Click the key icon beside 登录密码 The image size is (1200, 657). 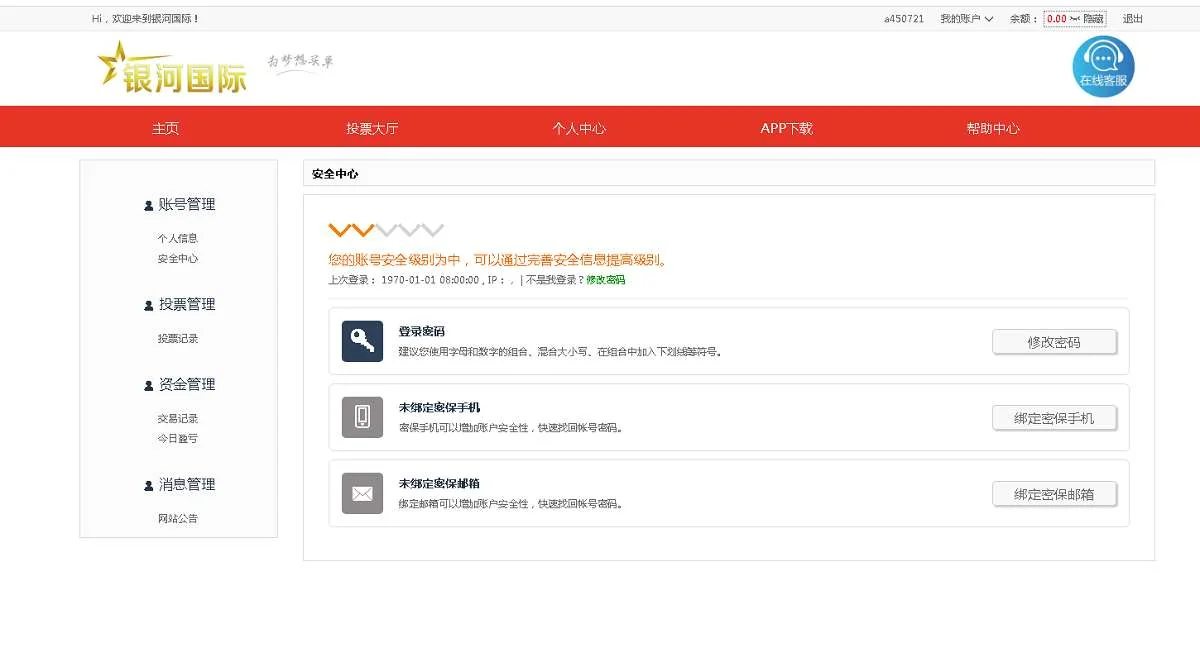pyautogui.click(x=362, y=341)
